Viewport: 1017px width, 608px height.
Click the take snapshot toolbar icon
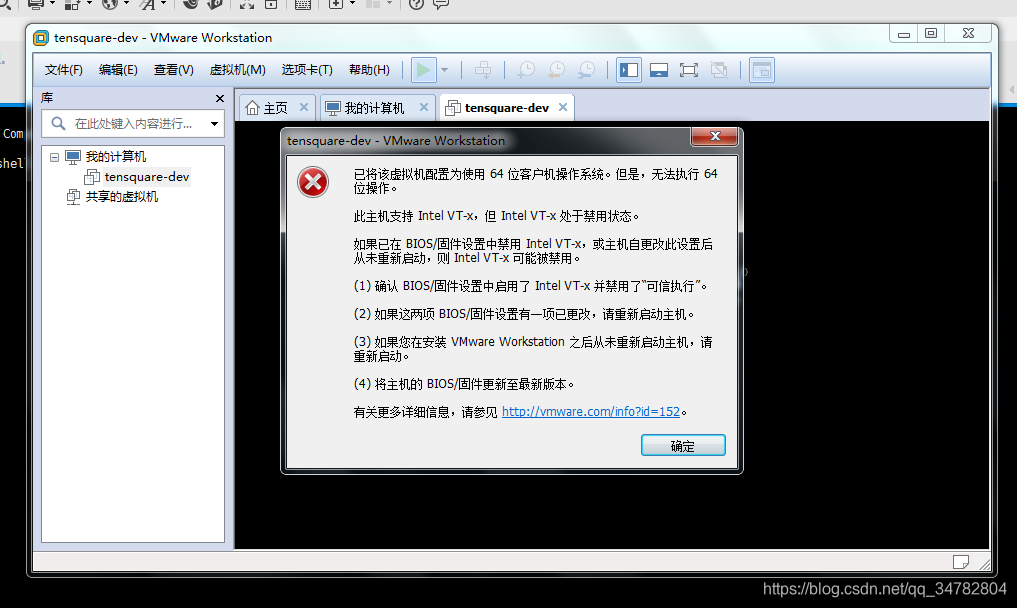(x=525, y=69)
